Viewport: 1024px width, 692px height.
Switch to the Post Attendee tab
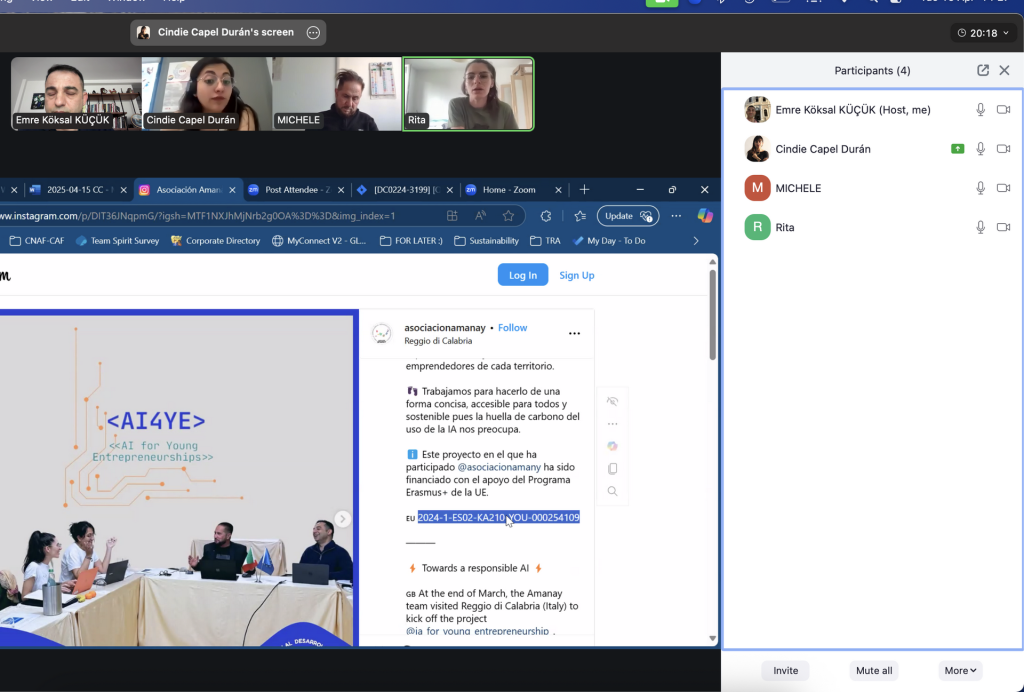(x=296, y=190)
